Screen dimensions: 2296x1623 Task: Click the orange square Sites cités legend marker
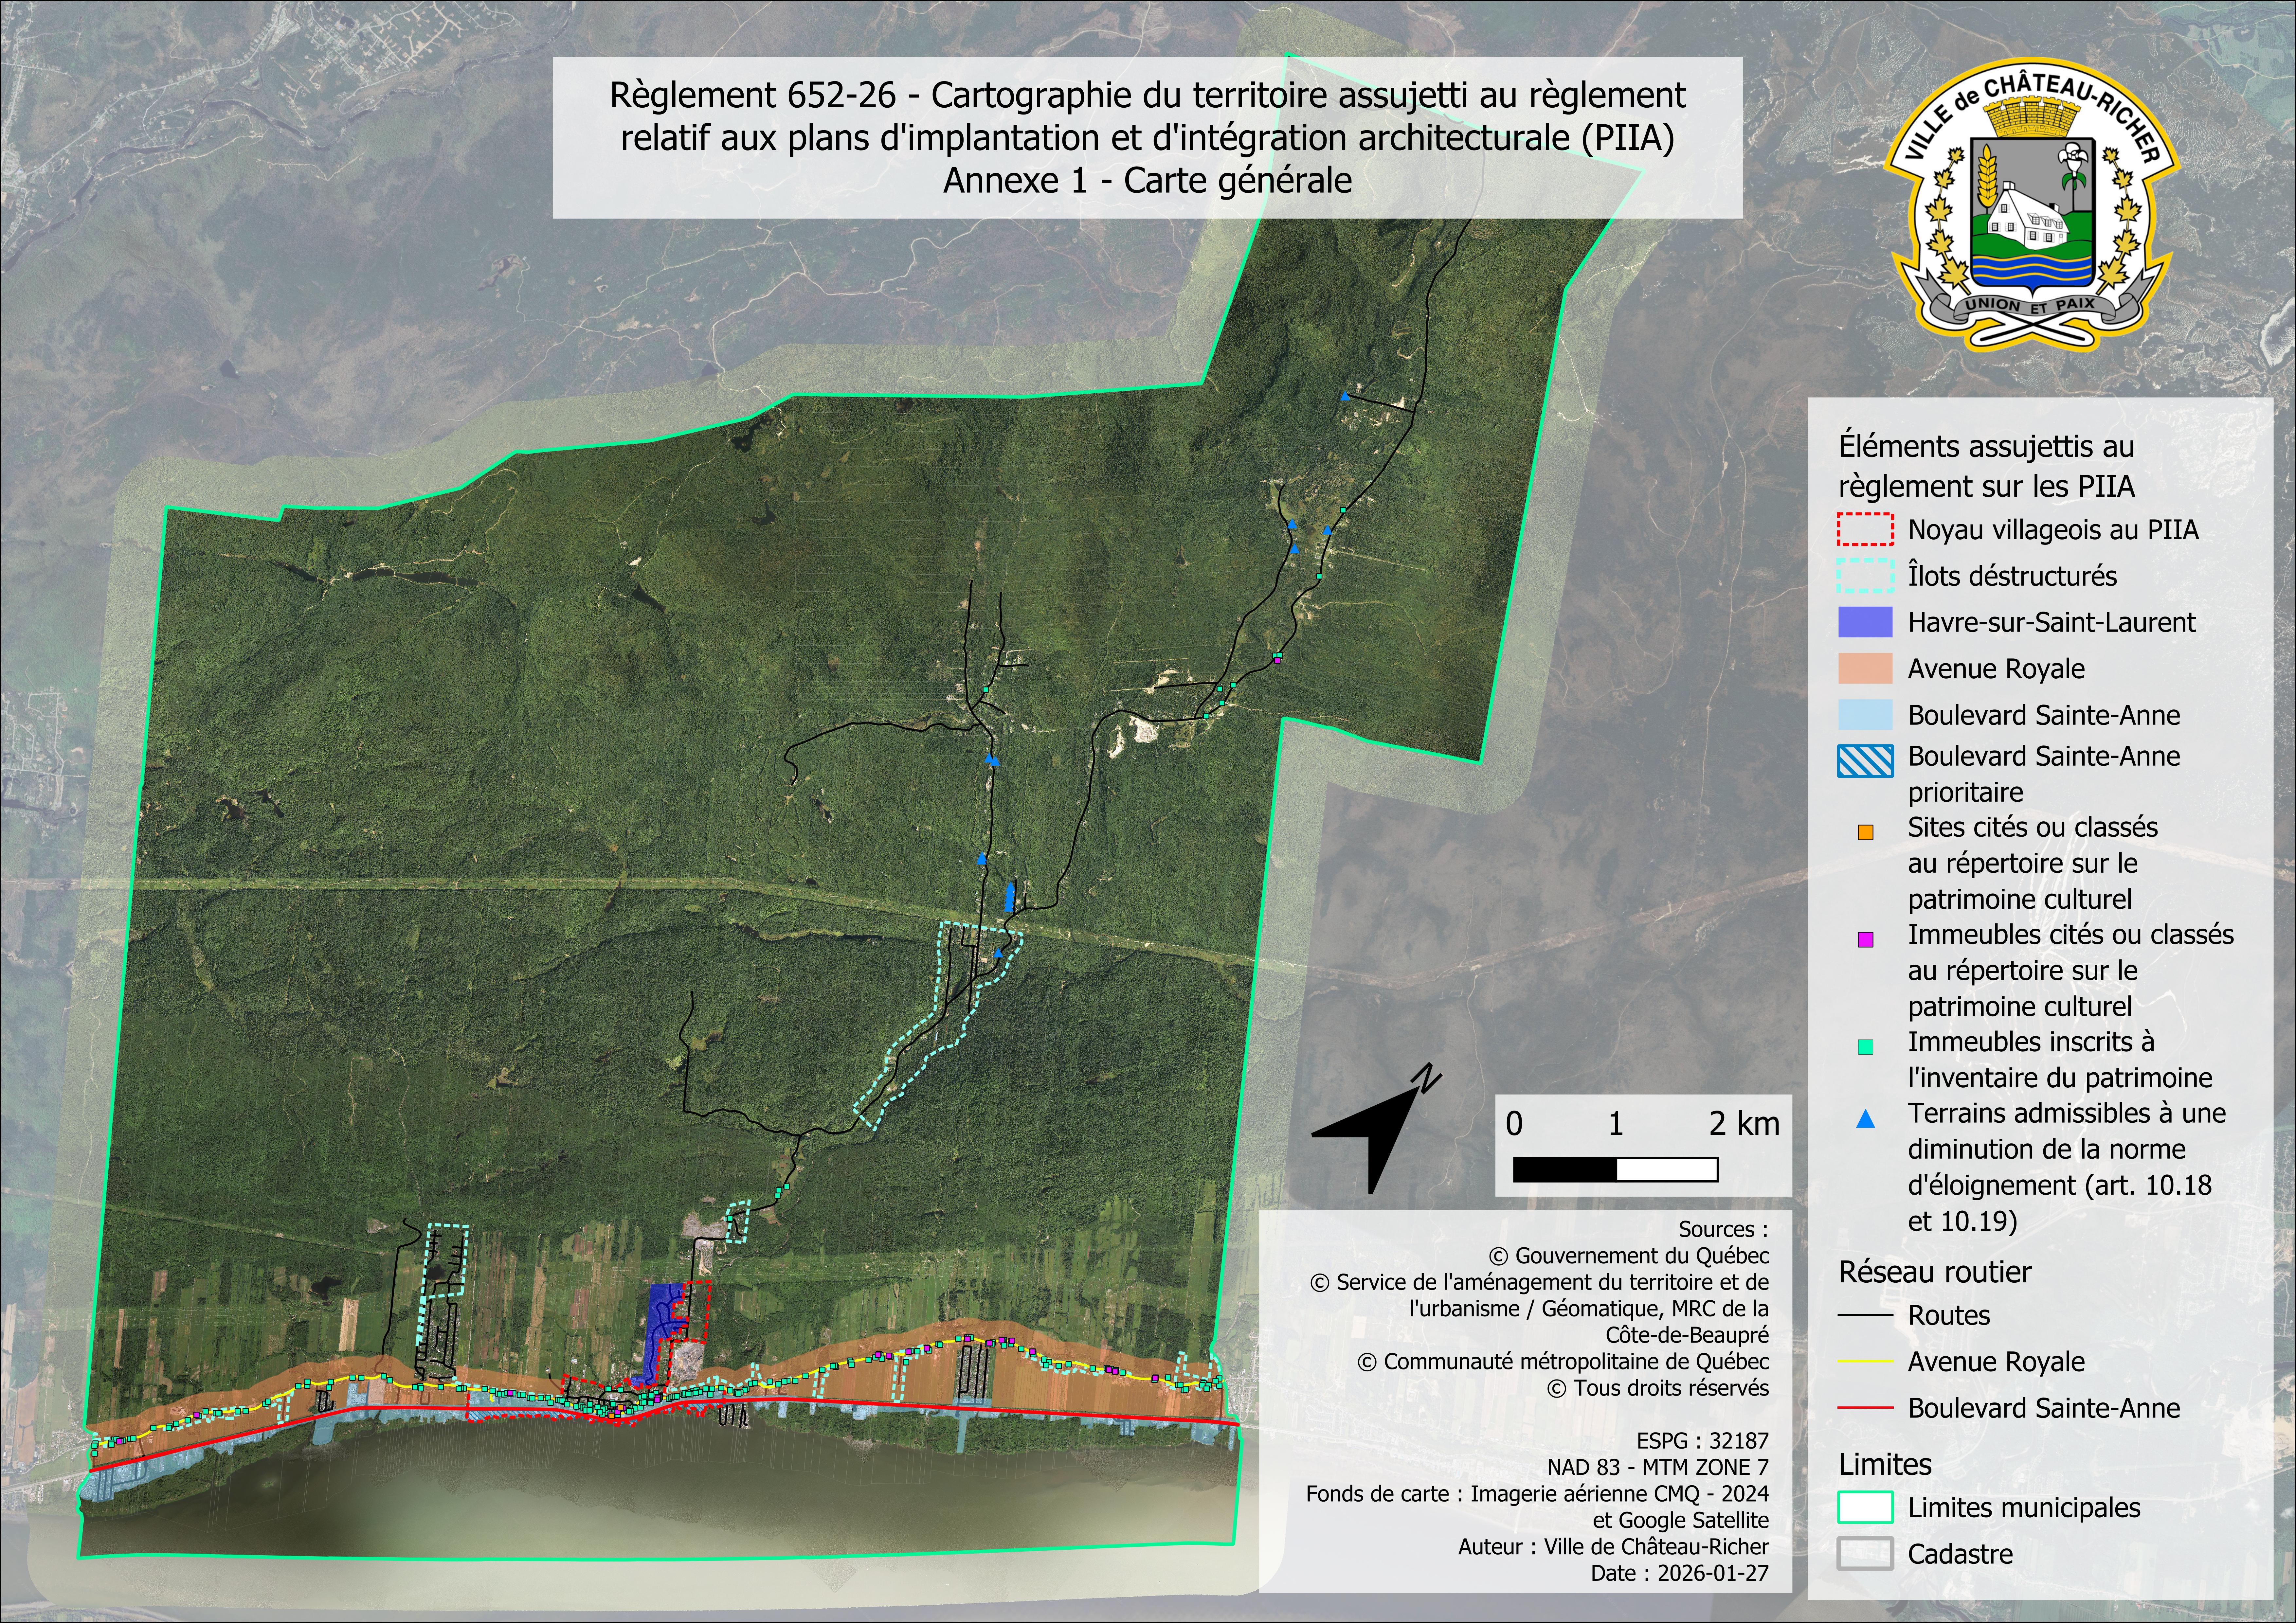tap(1865, 832)
